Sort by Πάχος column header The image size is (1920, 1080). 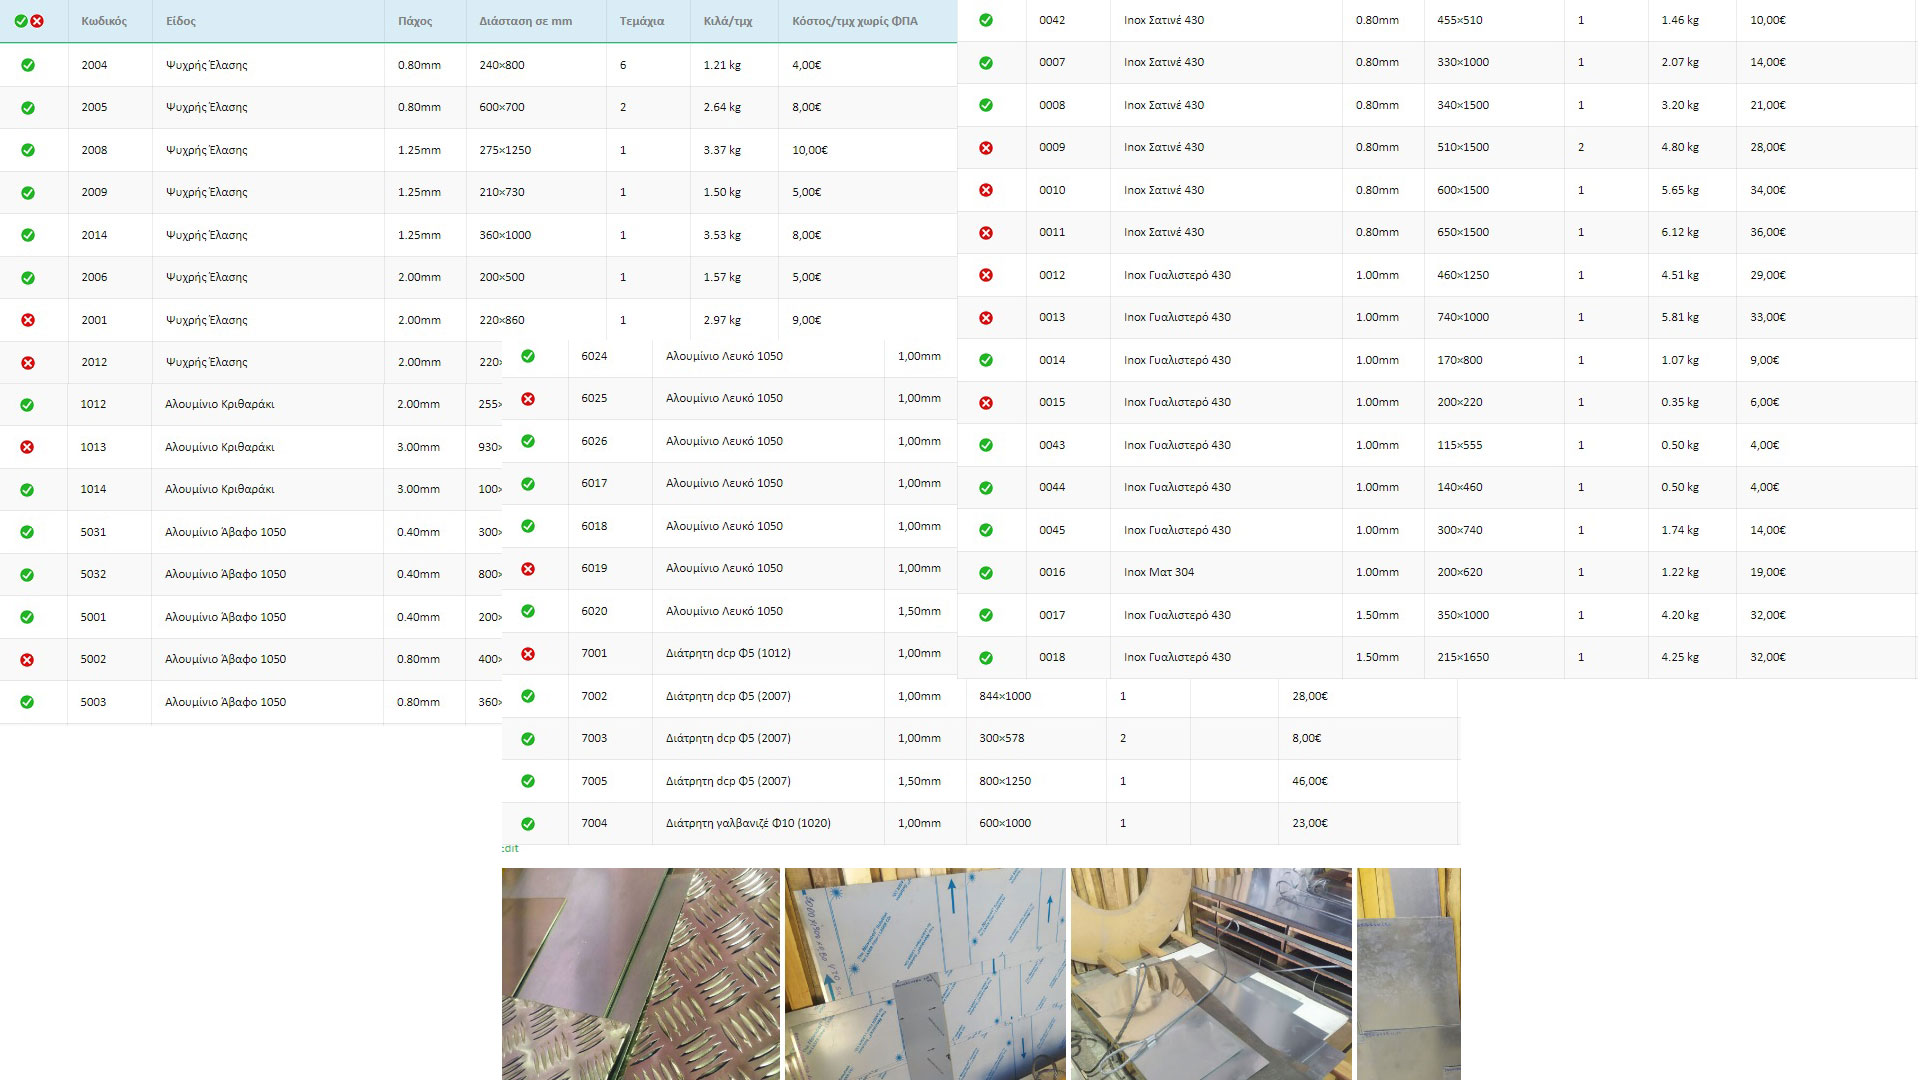[x=415, y=21]
